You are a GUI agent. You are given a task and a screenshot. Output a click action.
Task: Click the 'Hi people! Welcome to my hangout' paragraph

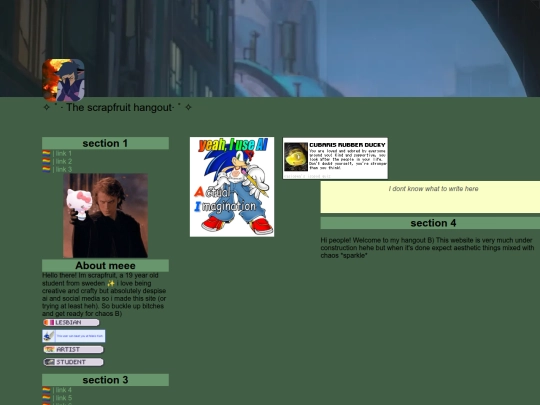click(427, 248)
